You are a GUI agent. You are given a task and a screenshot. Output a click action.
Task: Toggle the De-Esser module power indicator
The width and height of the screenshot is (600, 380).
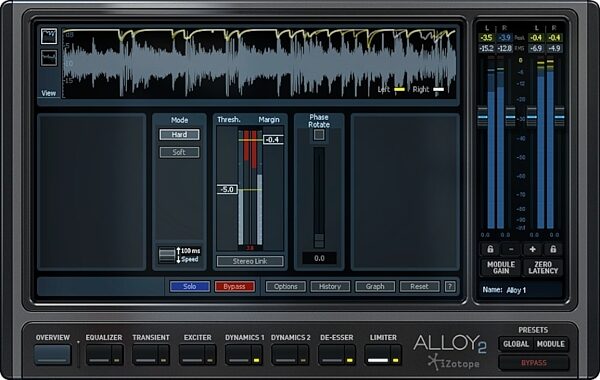click(x=349, y=360)
